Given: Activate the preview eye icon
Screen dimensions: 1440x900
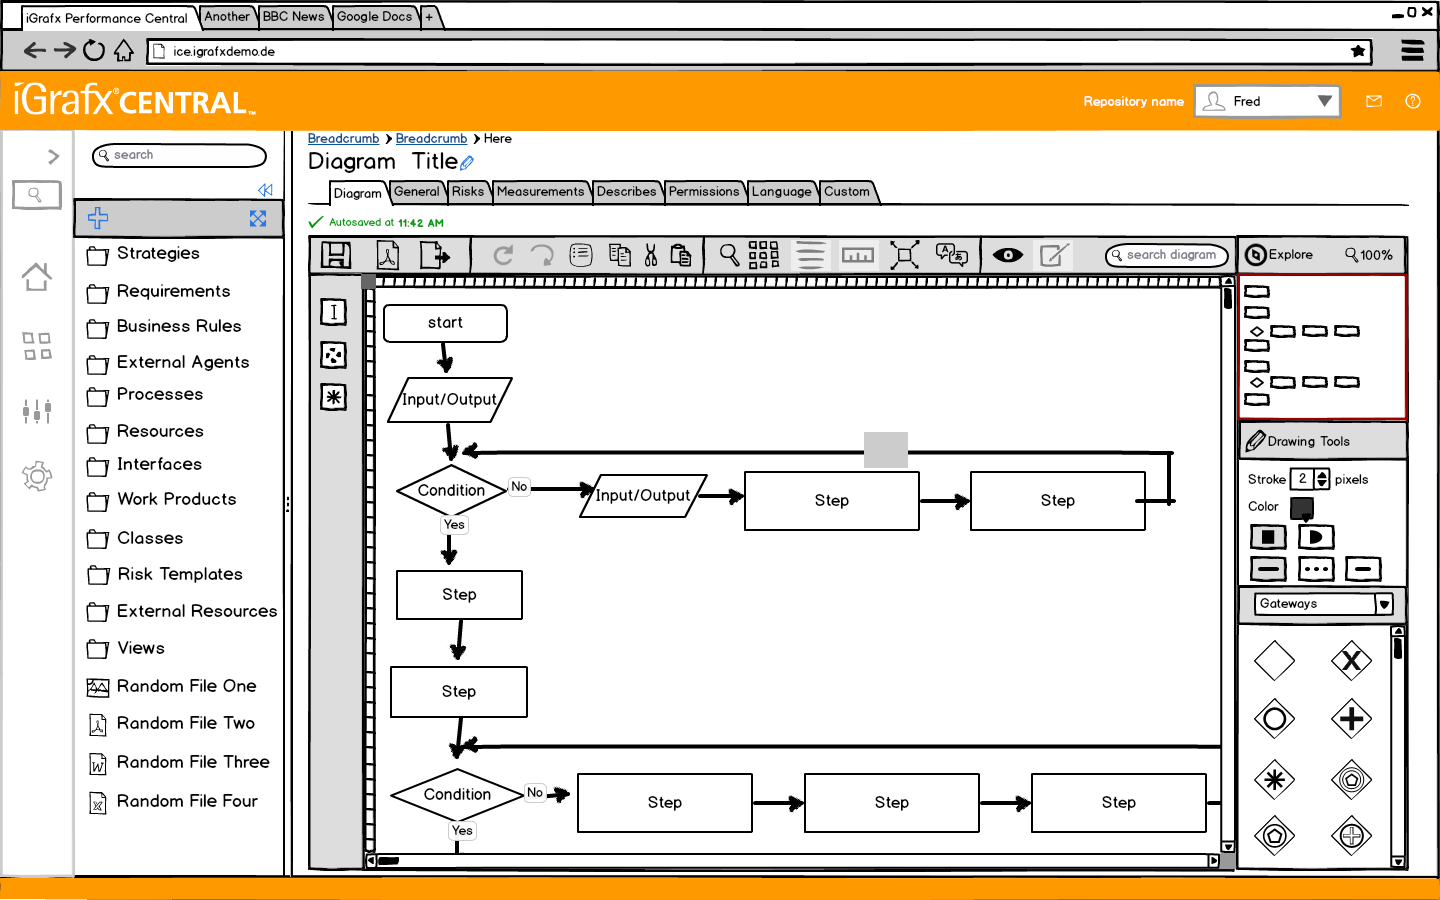Looking at the screenshot, I should pos(1008,255).
